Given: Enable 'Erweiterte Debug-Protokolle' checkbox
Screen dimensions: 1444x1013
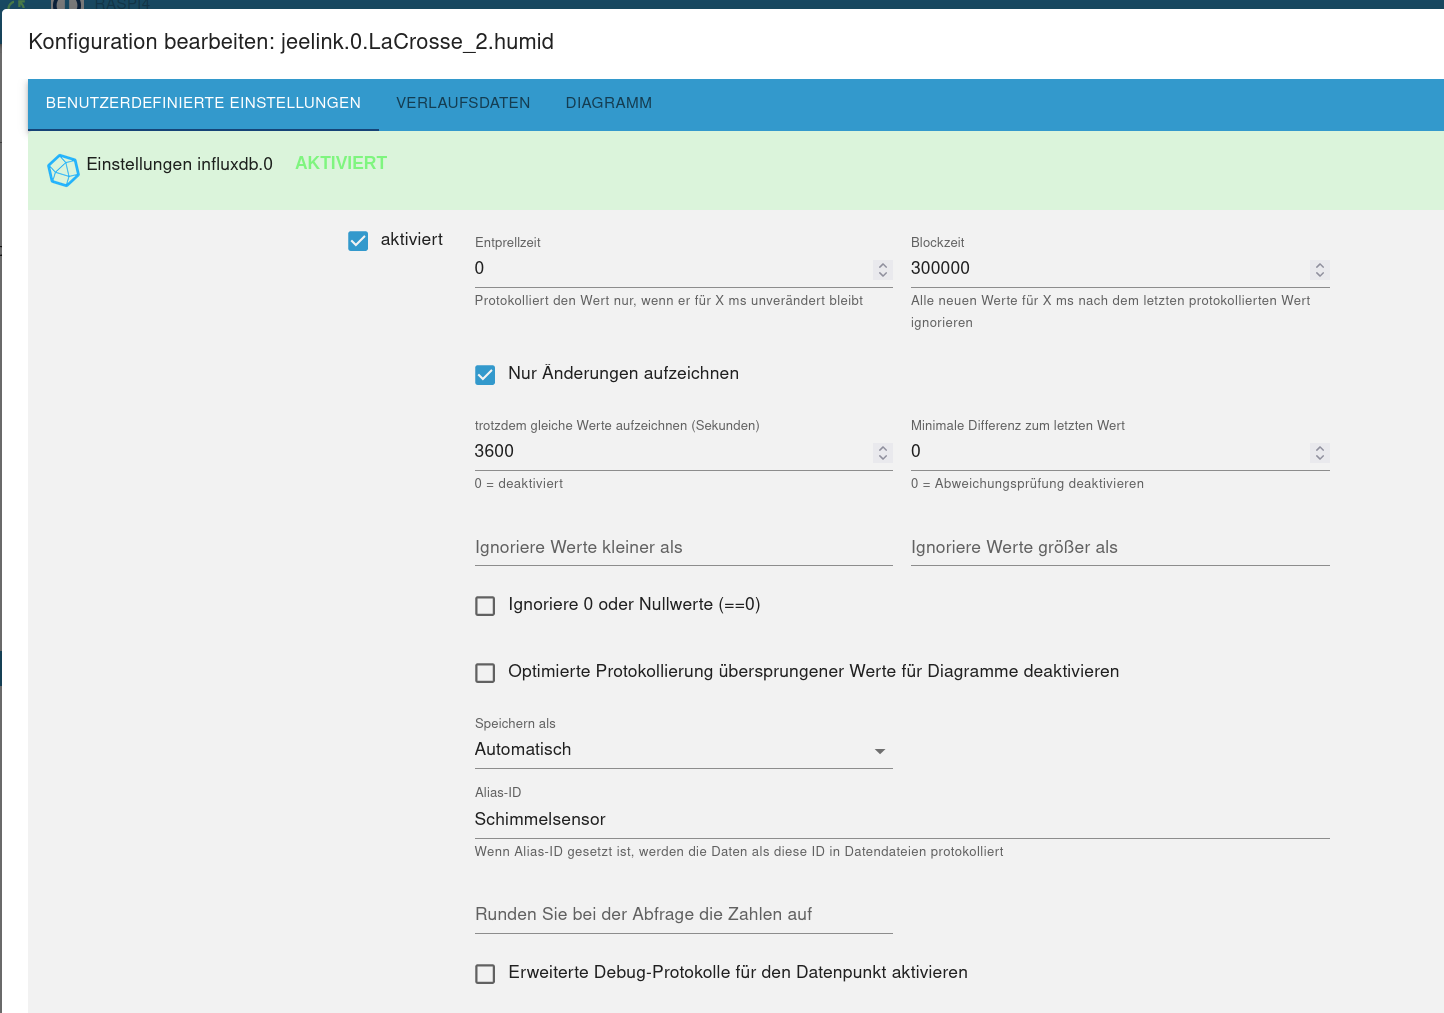Looking at the screenshot, I should [485, 974].
